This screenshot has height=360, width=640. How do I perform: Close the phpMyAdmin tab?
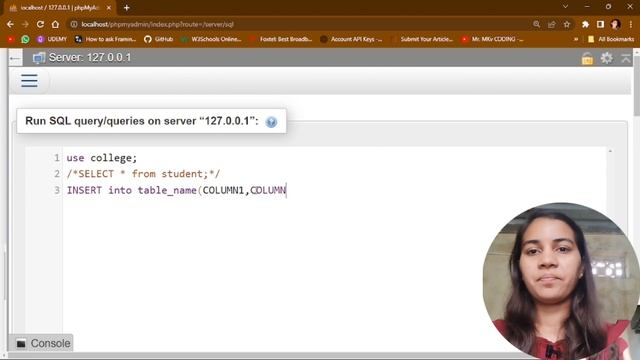(109, 8)
